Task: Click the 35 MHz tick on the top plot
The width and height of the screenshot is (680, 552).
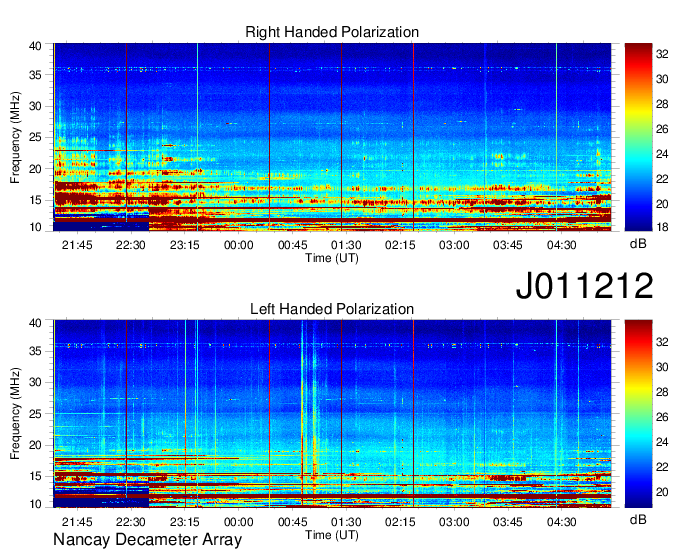Action: click(x=35, y=75)
